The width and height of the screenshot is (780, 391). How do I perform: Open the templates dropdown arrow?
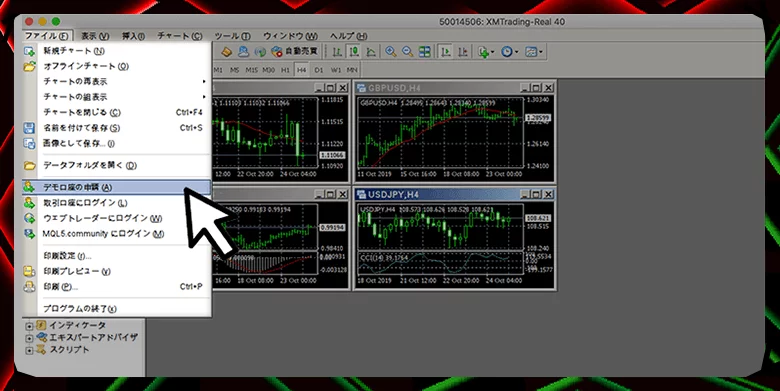(541, 52)
